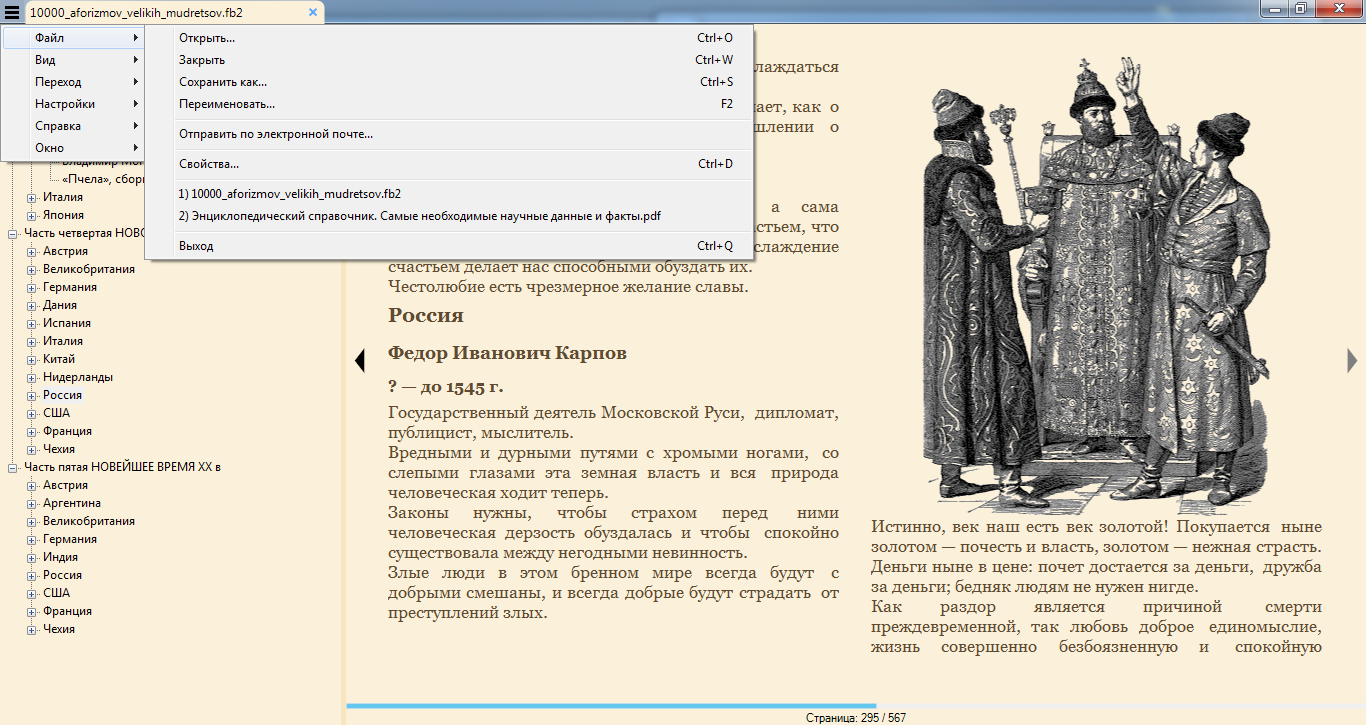Expand the Индия tree node
This screenshot has height=725, width=1366.
(32, 557)
